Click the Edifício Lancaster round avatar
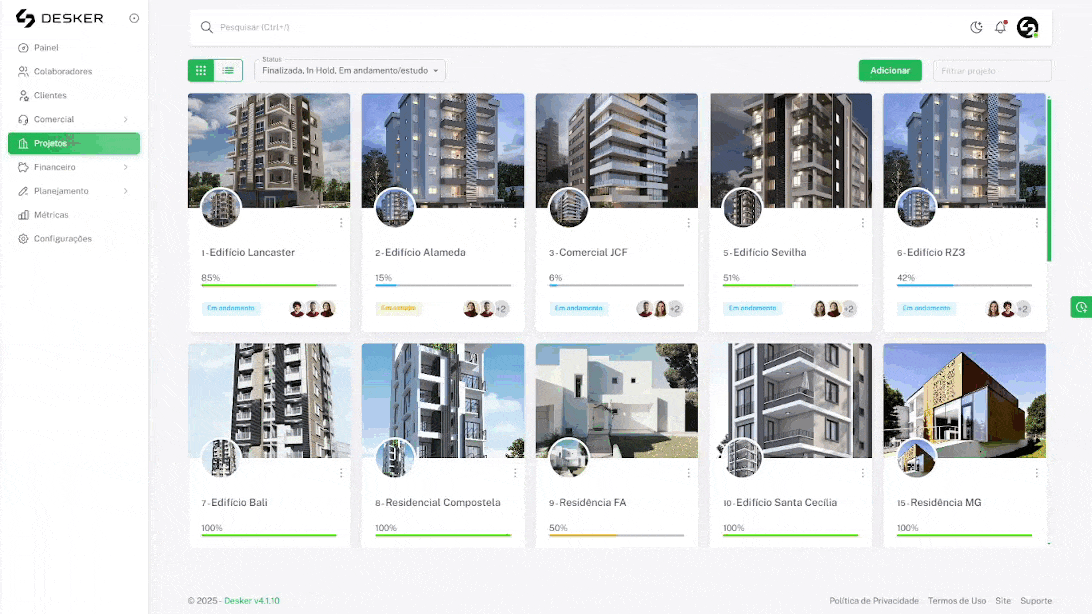1092x614 pixels. tap(221, 207)
